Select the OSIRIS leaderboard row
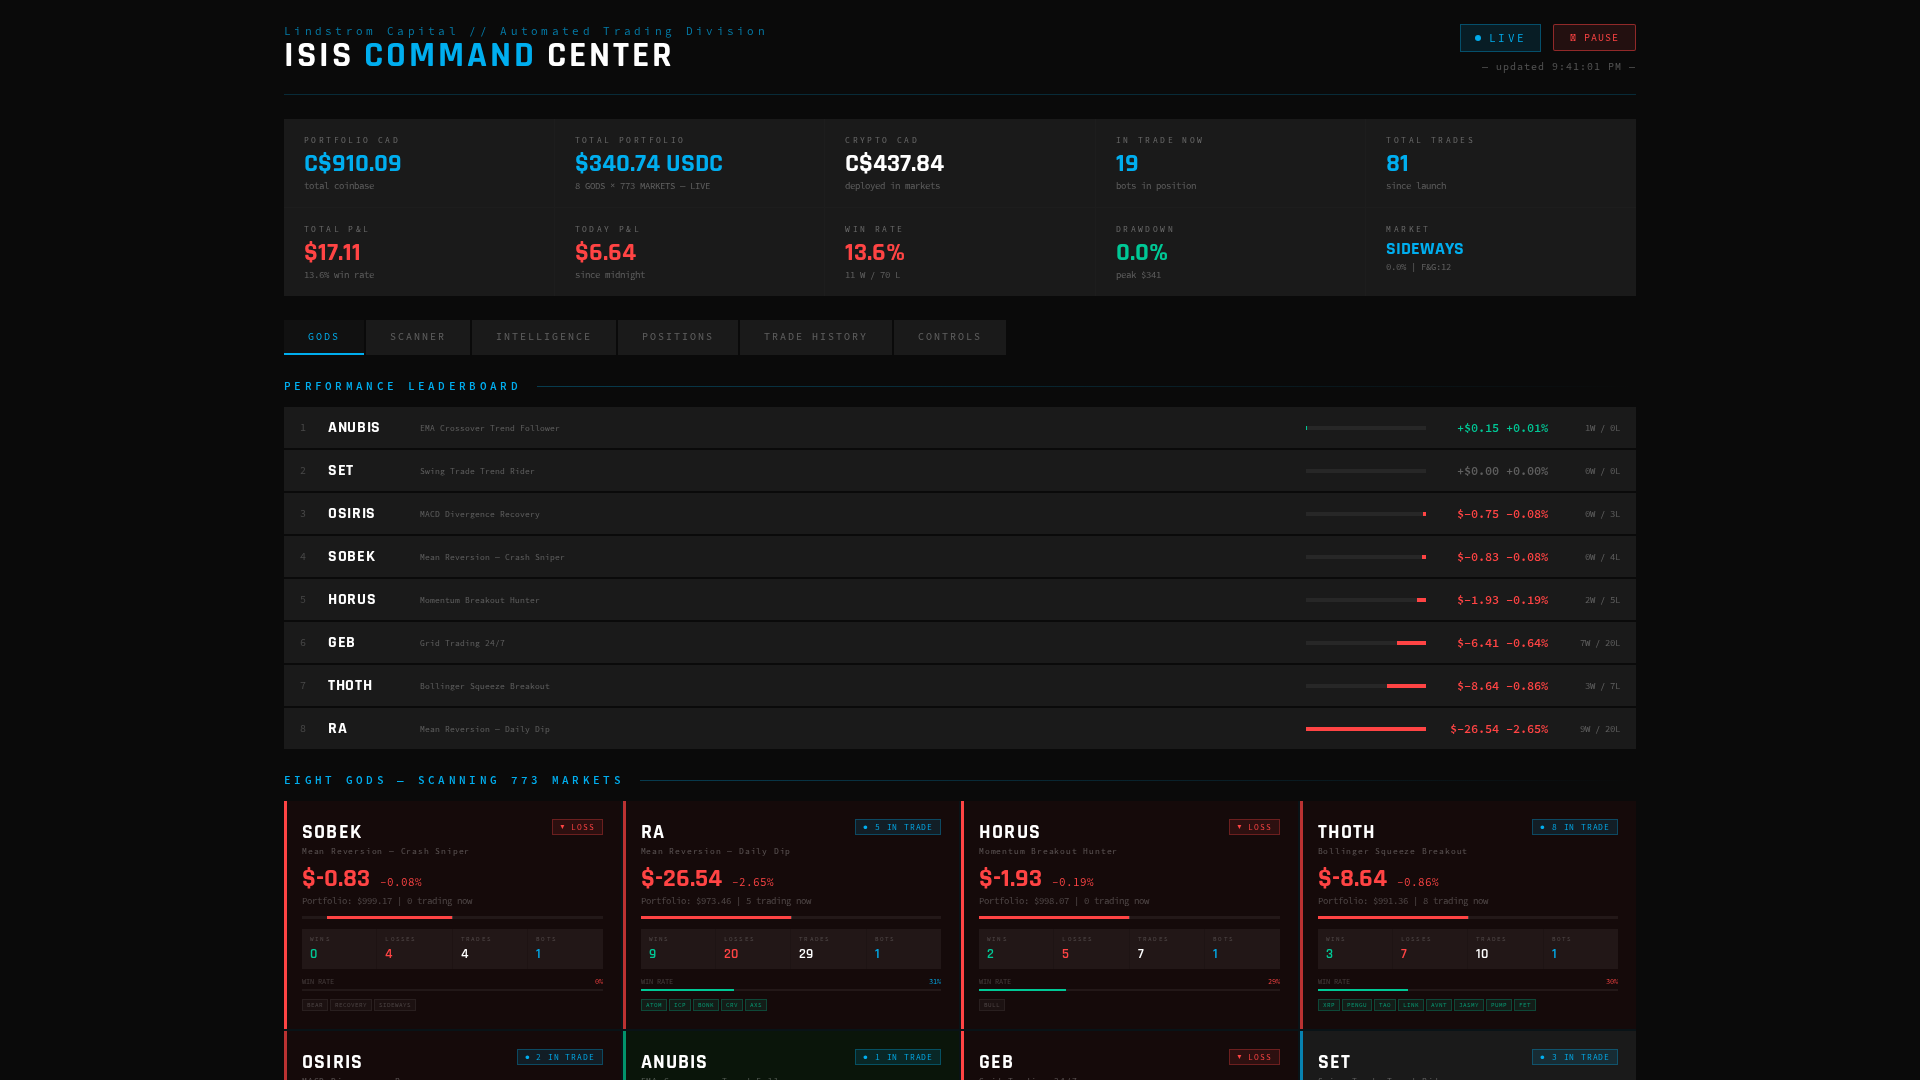Screen dimensions: 1920x1080 coord(960,514)
